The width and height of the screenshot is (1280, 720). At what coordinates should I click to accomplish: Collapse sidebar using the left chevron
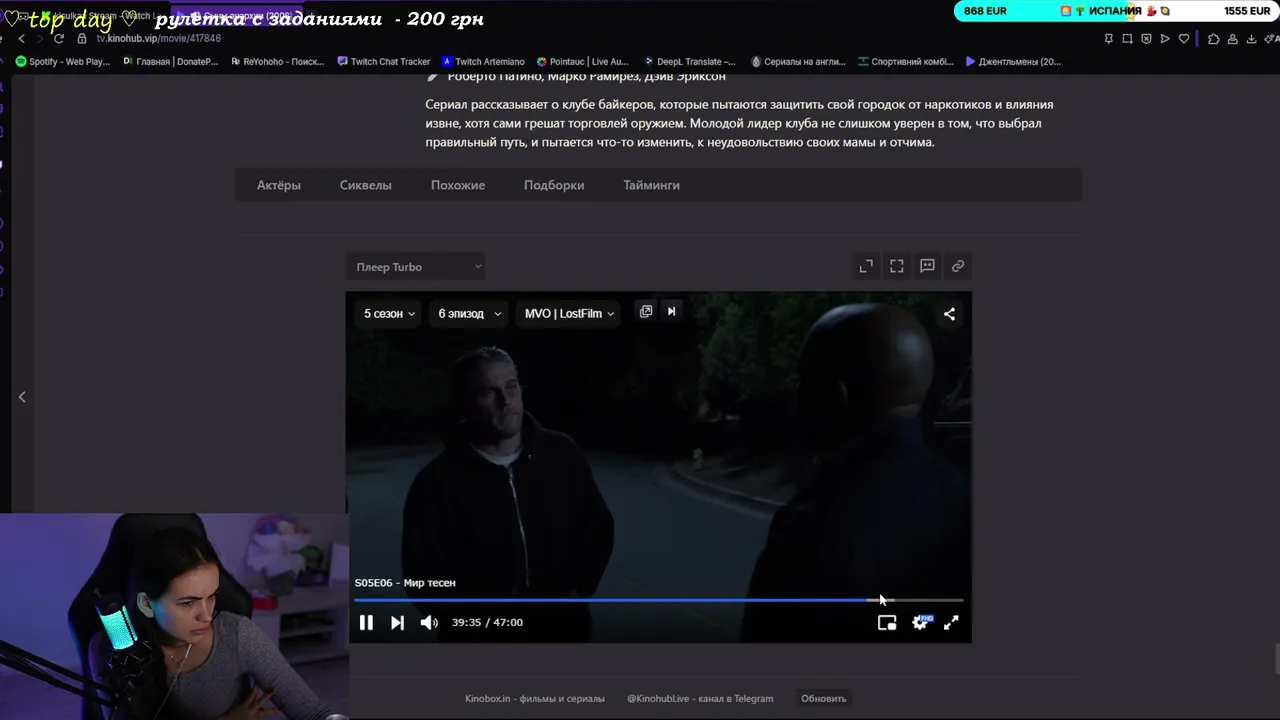point(22,397)
